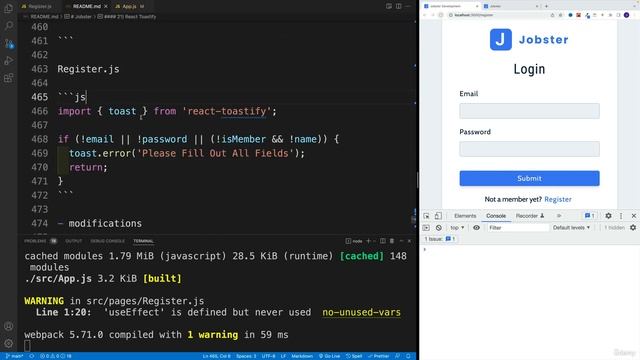Maximize the terminal panel with caret icon
This screenshot has width=640, height=360.
point(401,241)
